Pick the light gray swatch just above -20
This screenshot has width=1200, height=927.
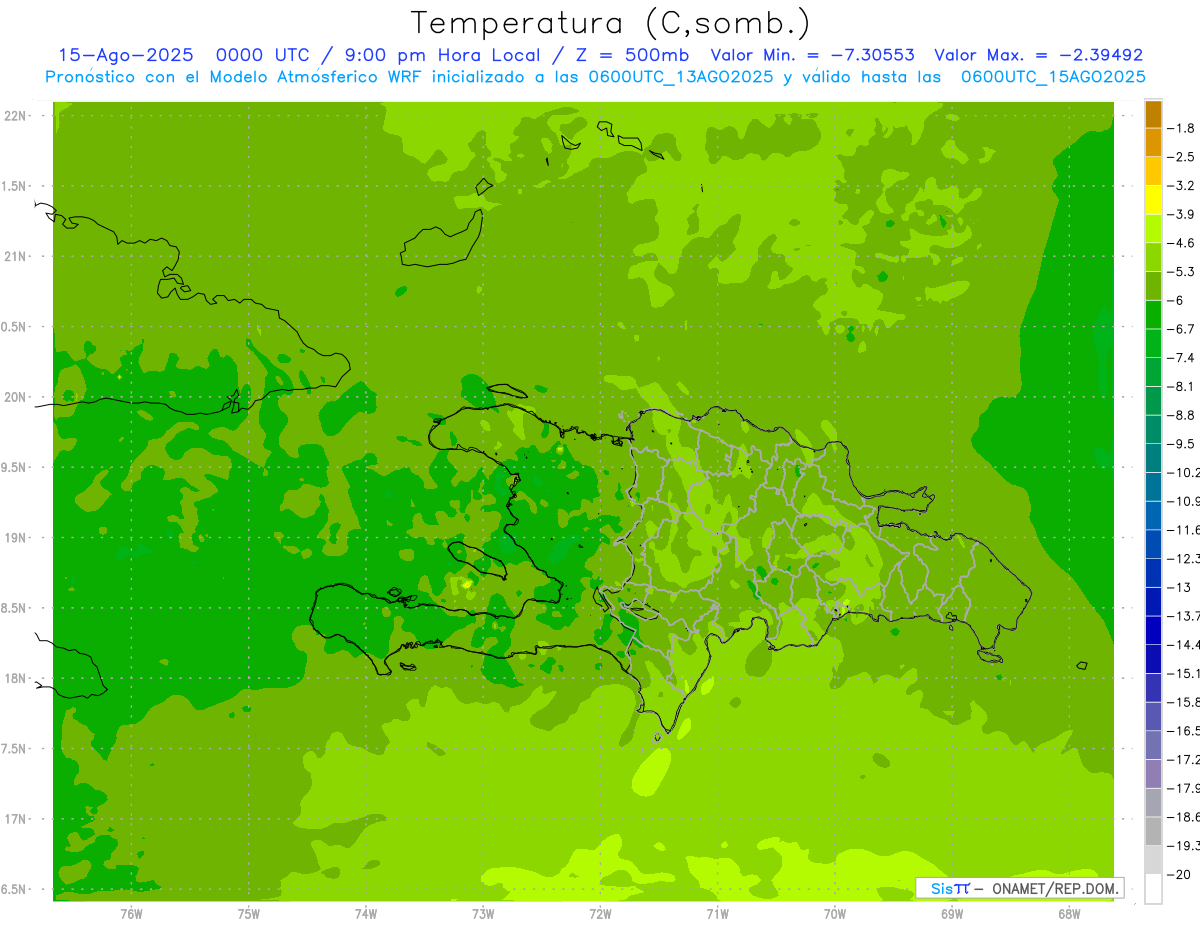[x=1153, y=860]
